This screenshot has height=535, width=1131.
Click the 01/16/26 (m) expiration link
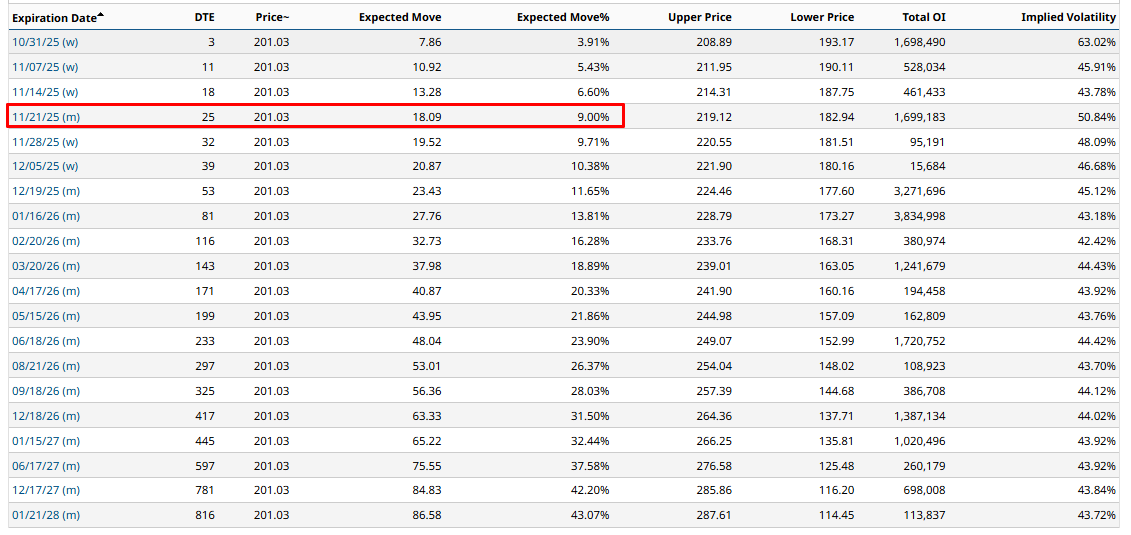(46, 216)
